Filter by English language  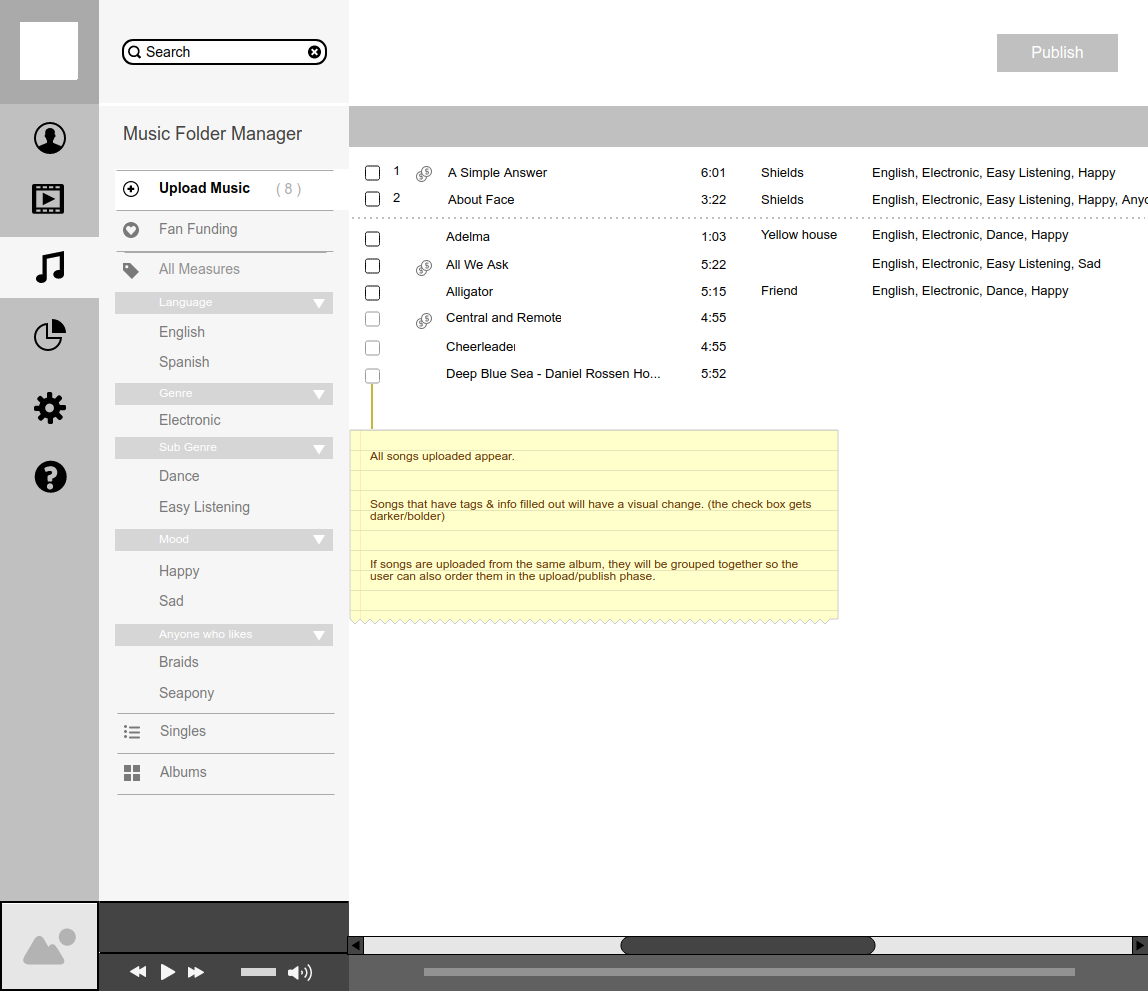click(x=182, y=332)
